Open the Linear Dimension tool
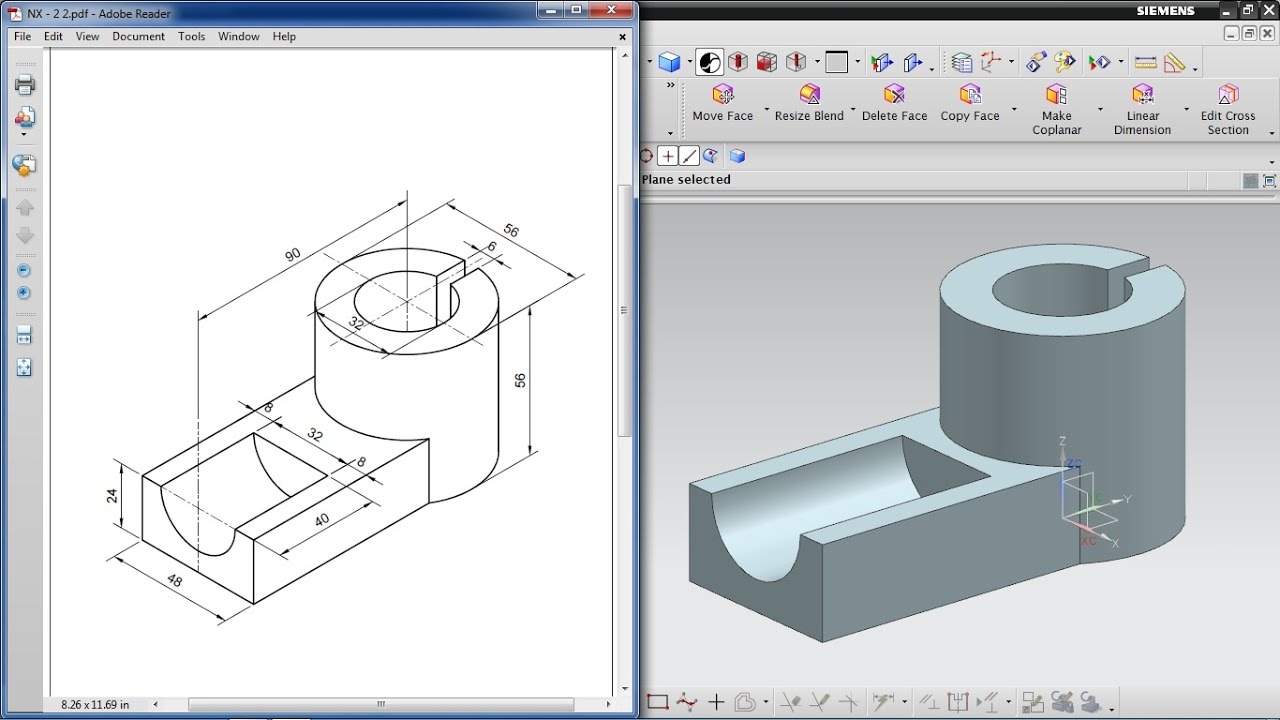 (x=1142, y=109)
